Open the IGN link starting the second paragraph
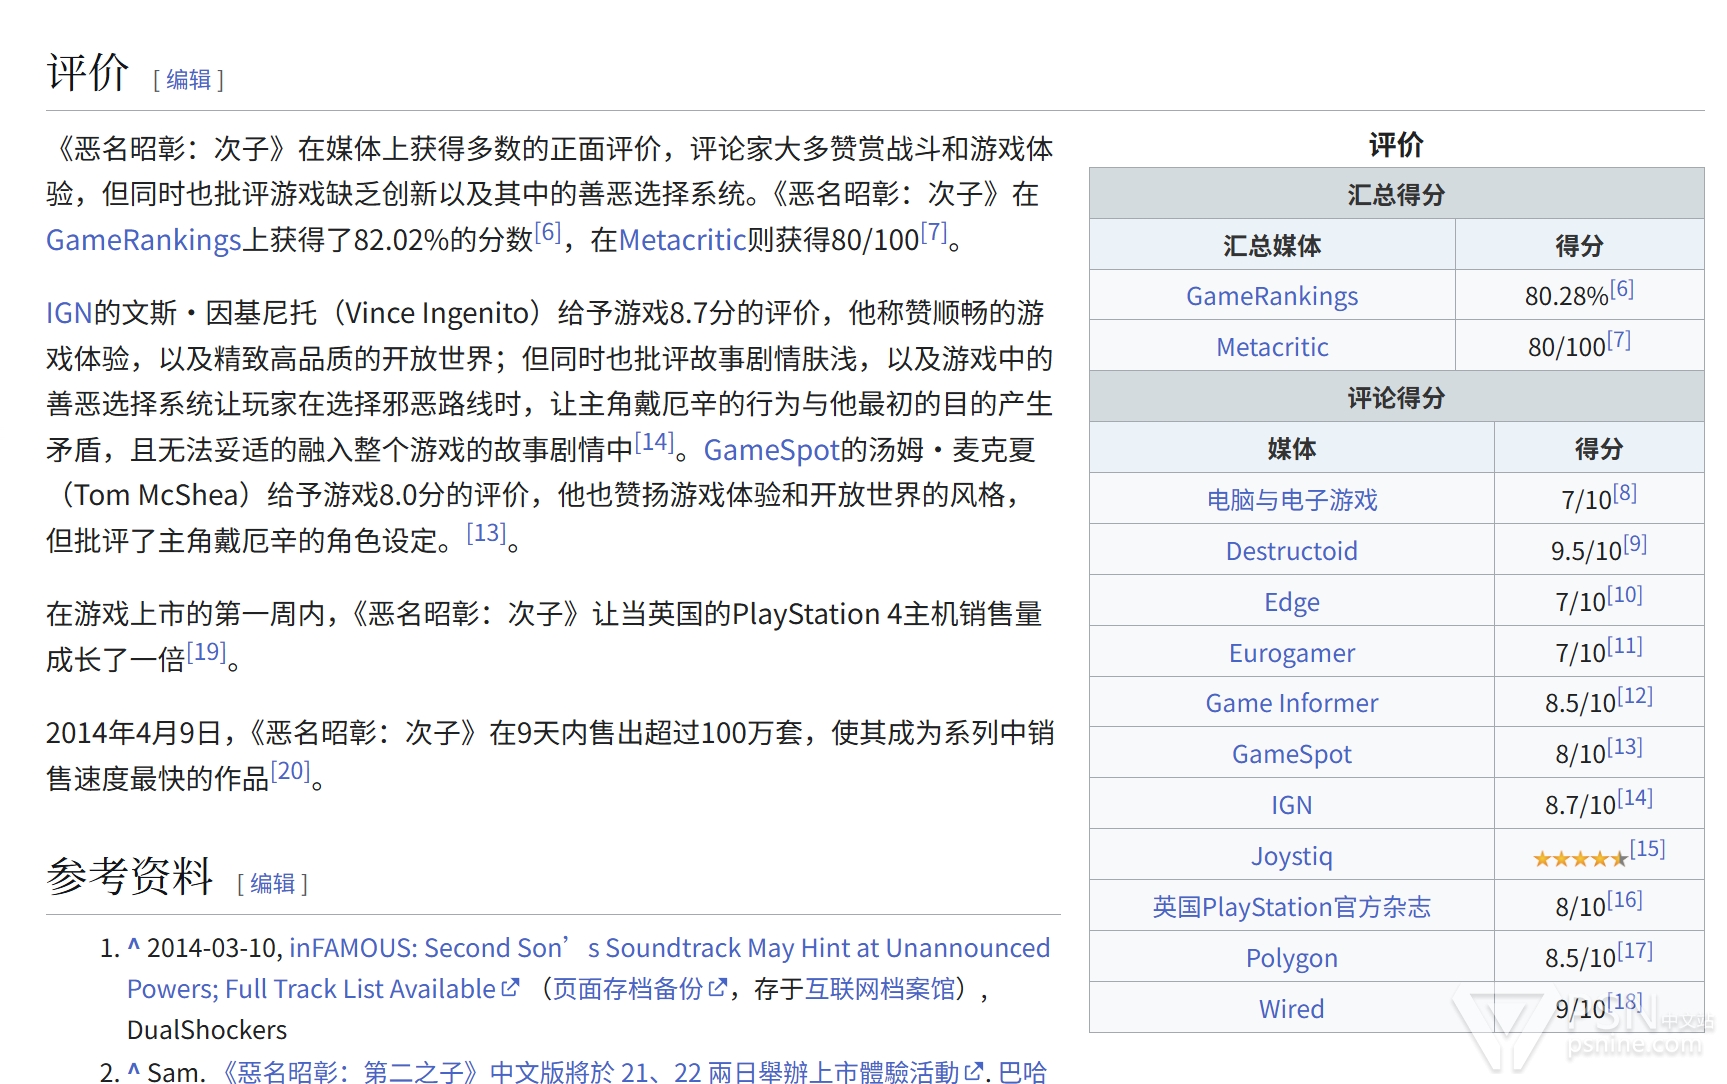 69,313
